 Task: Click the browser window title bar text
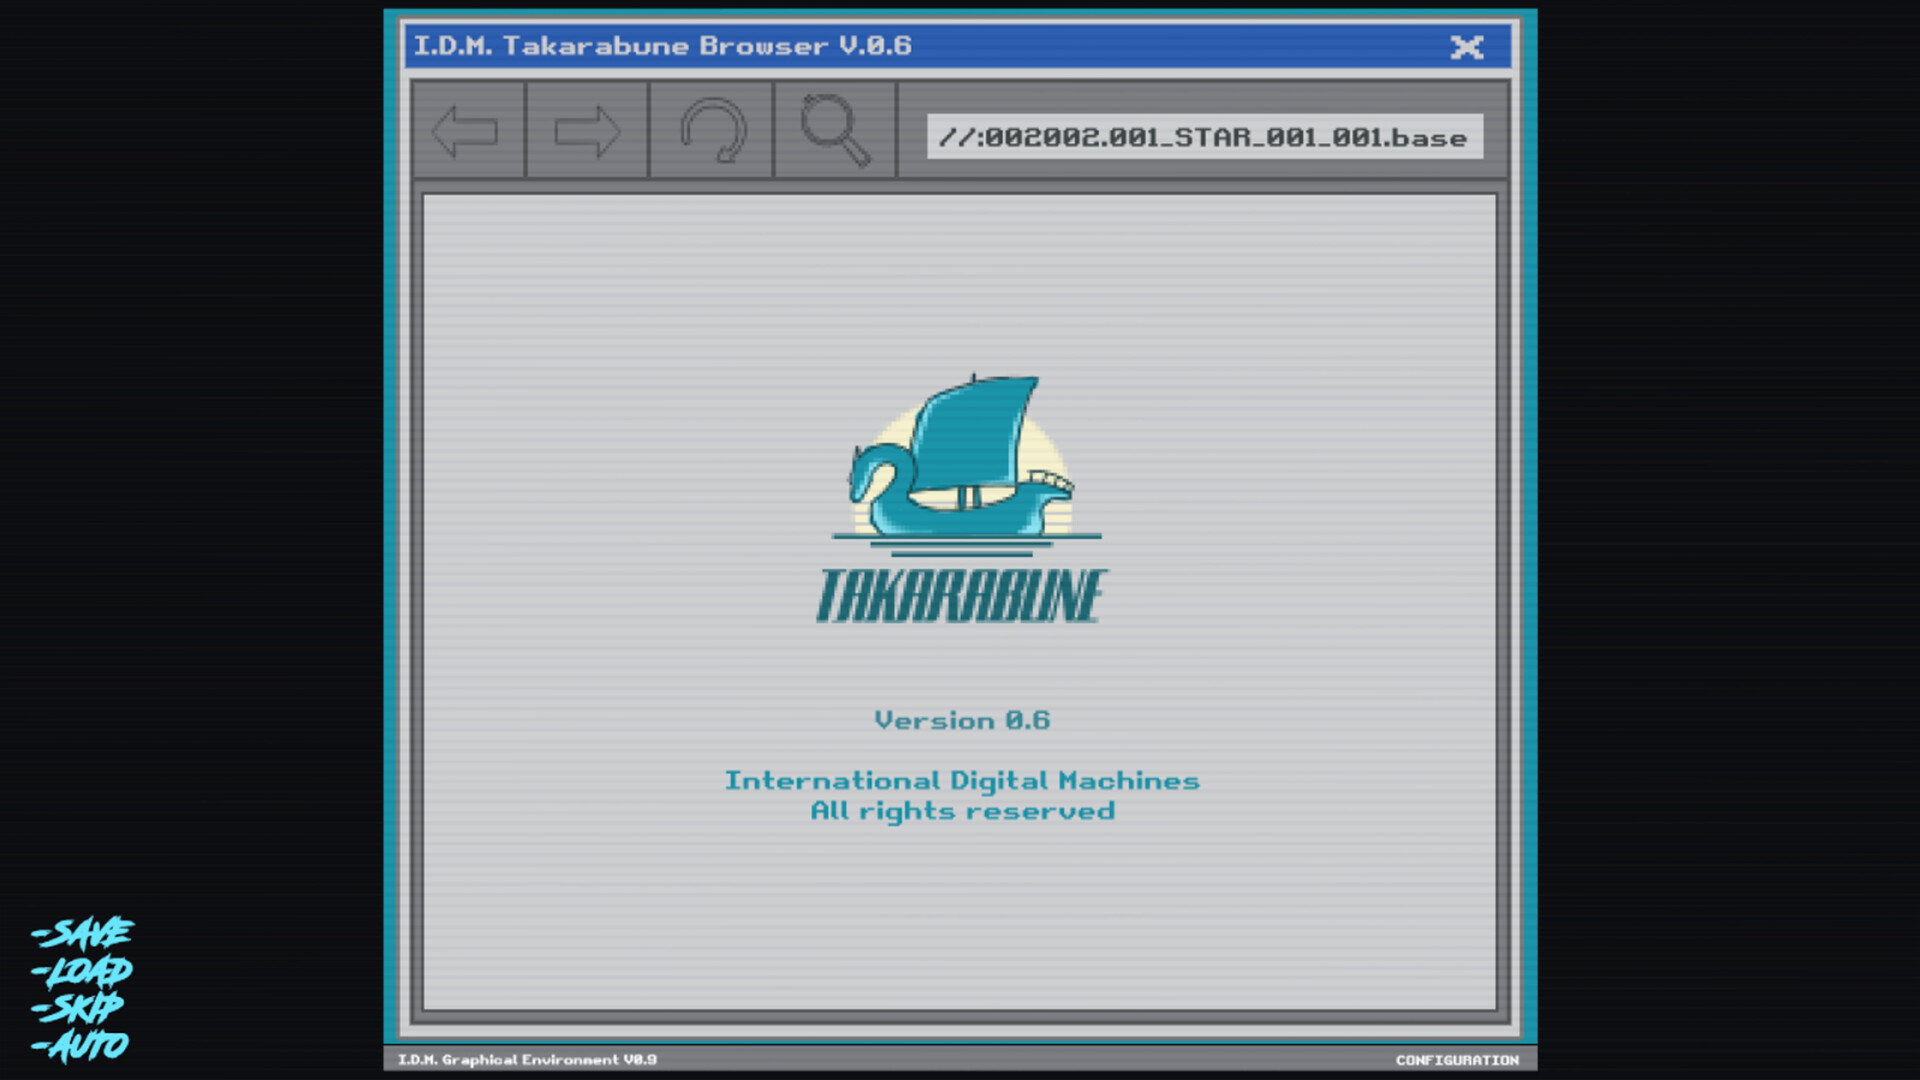tap(662, 46)
